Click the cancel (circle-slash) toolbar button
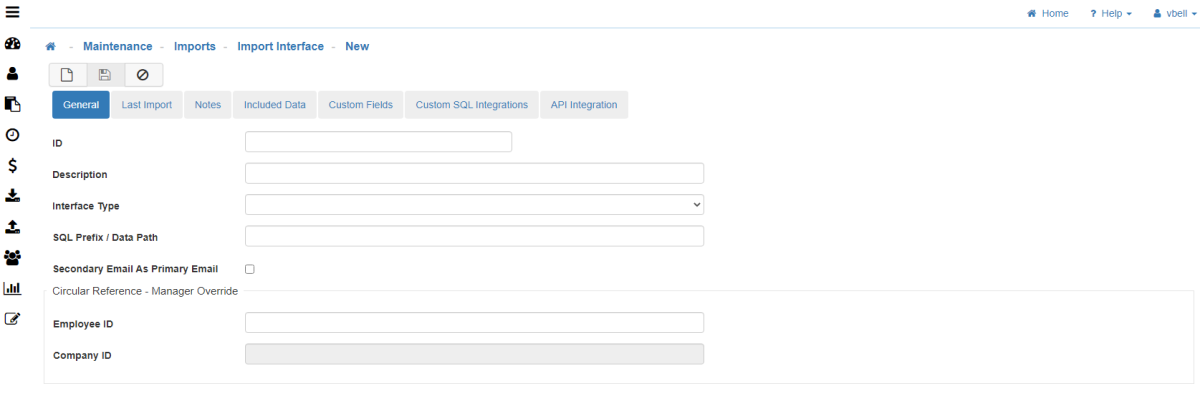 pyautogui.click(x=143, y=75)
